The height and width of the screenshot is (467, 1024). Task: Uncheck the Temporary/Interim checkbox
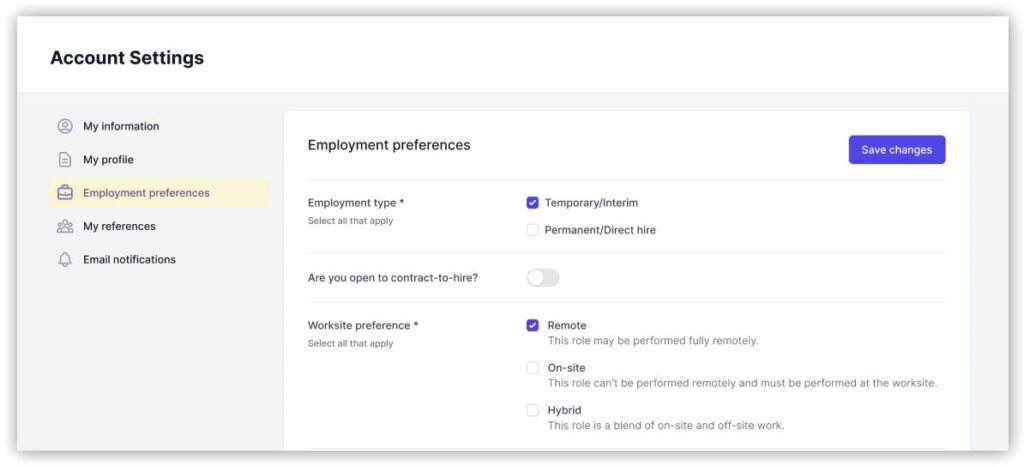[x=533, y=203]
